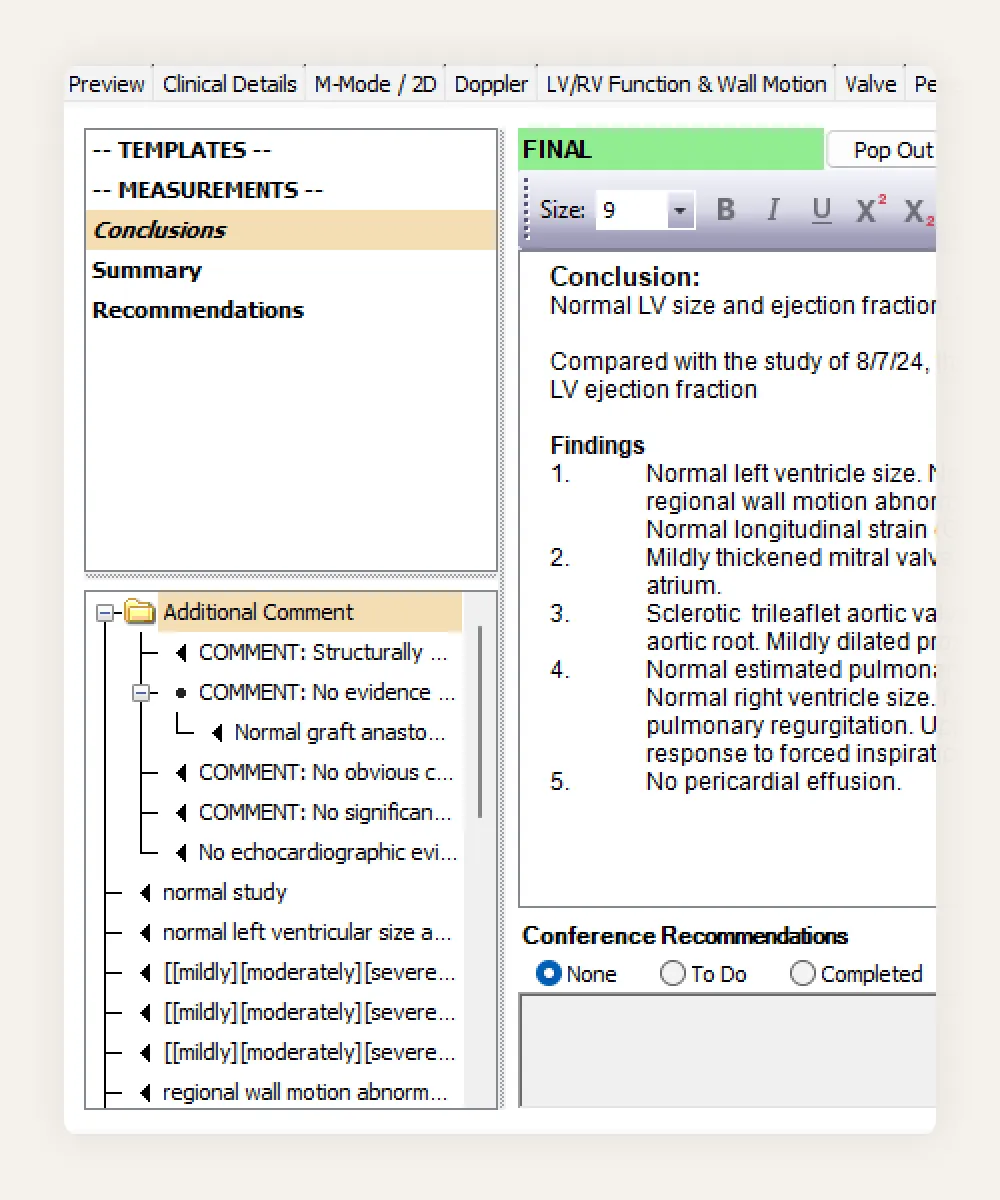Viewport: 1000px width, 1200px height.
Task: Select 'No echocardiographic evi...' tree item
Action: tap(328, 852)
